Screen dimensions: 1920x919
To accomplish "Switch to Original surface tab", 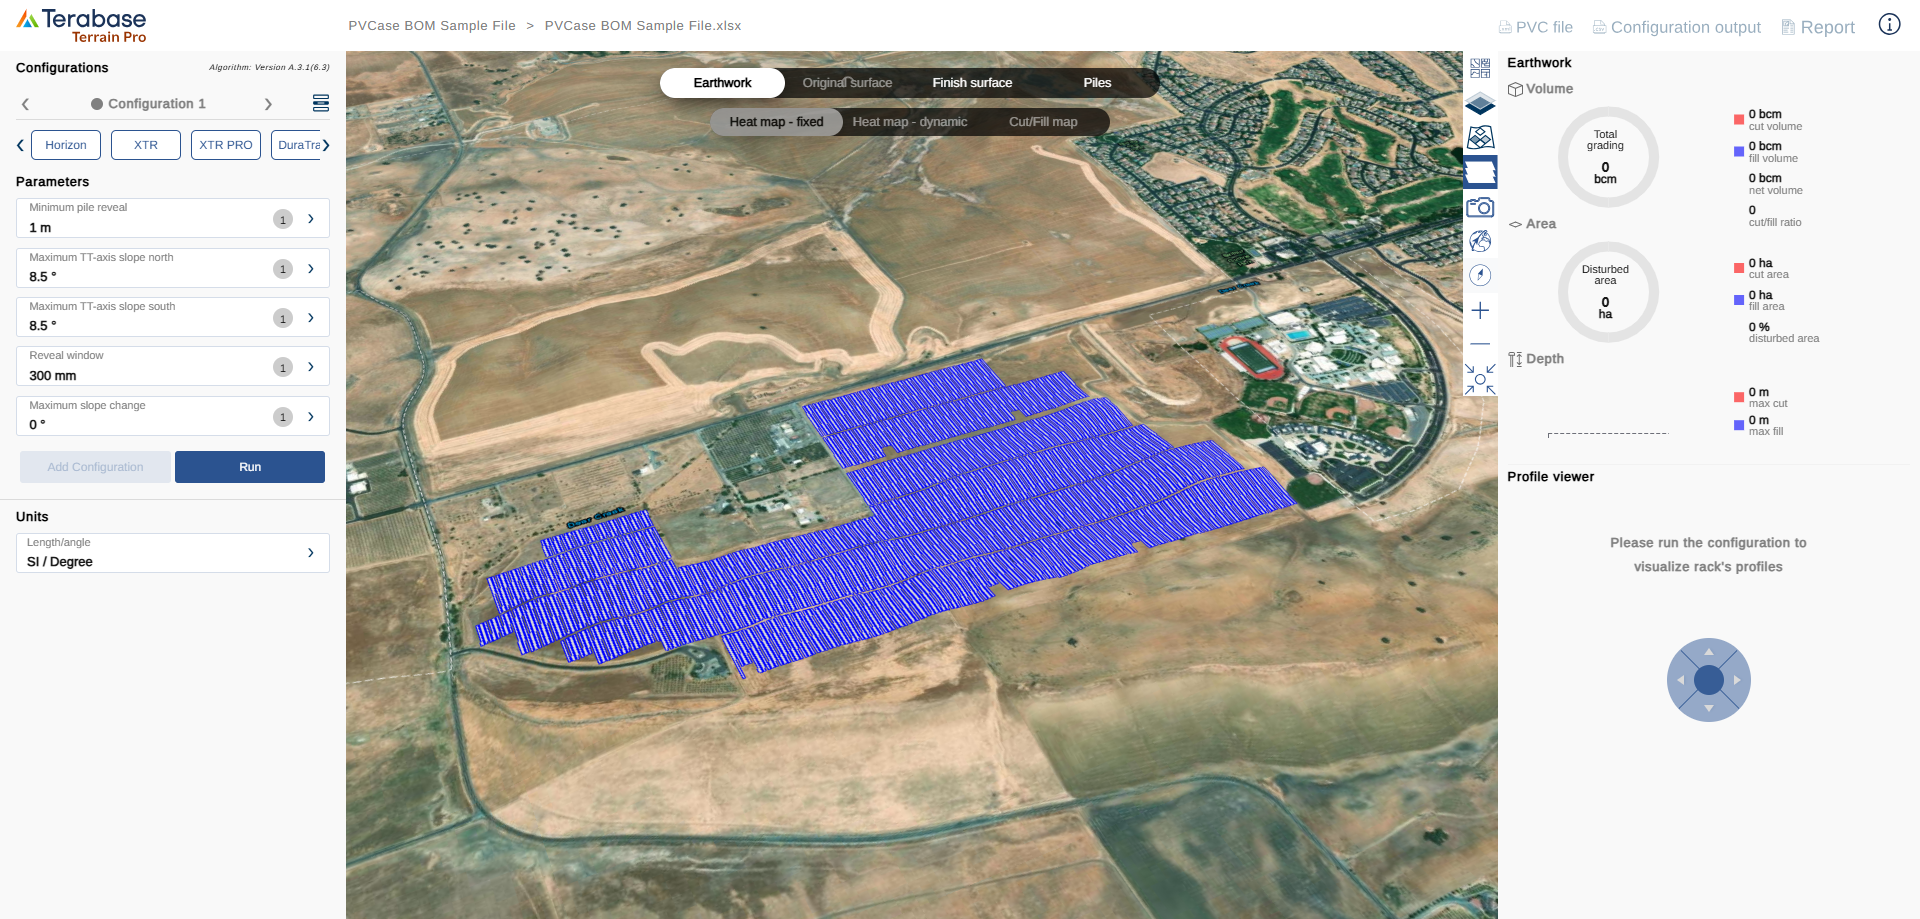I will pos(847,83).
